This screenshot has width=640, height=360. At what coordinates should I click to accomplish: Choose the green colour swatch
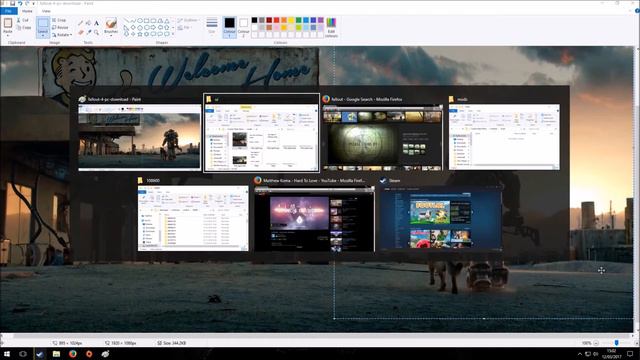(298, 20)
